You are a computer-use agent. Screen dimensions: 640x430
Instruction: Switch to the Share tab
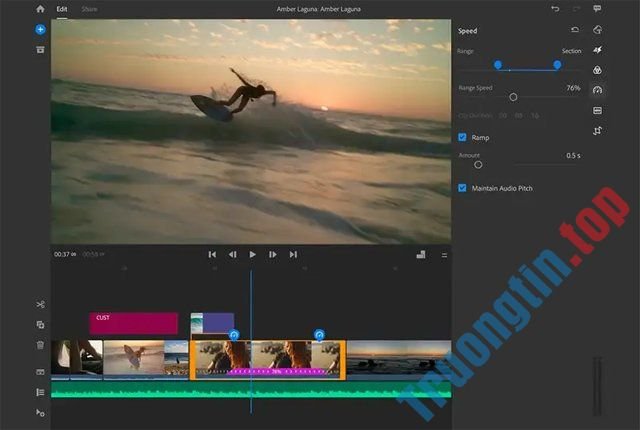tap(89, 9)
